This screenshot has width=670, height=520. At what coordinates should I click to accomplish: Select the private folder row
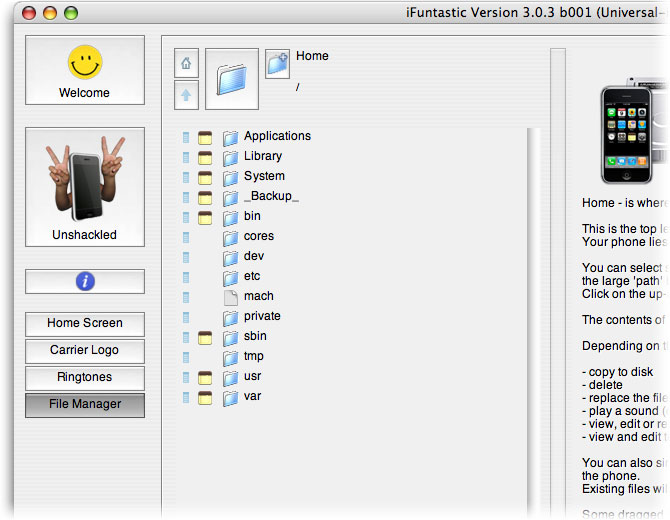262,317
